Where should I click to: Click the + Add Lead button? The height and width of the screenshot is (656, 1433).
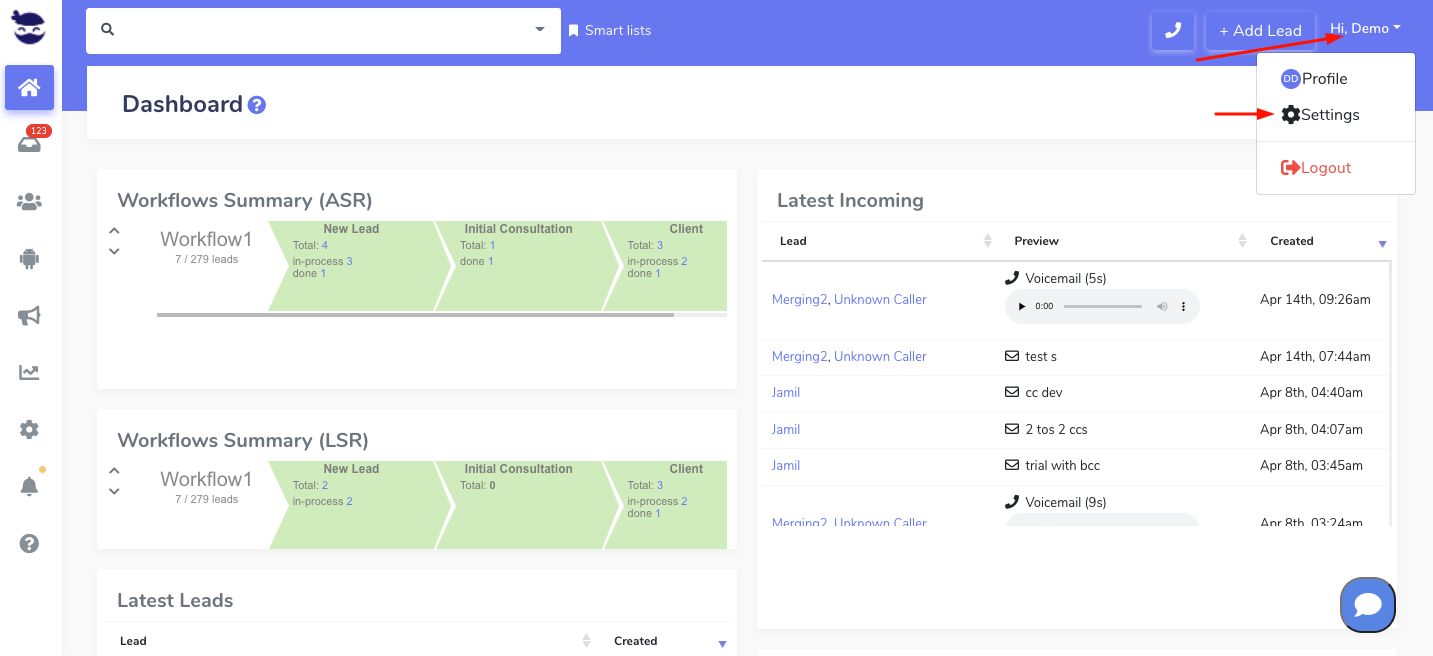[x=1259, y=31]
